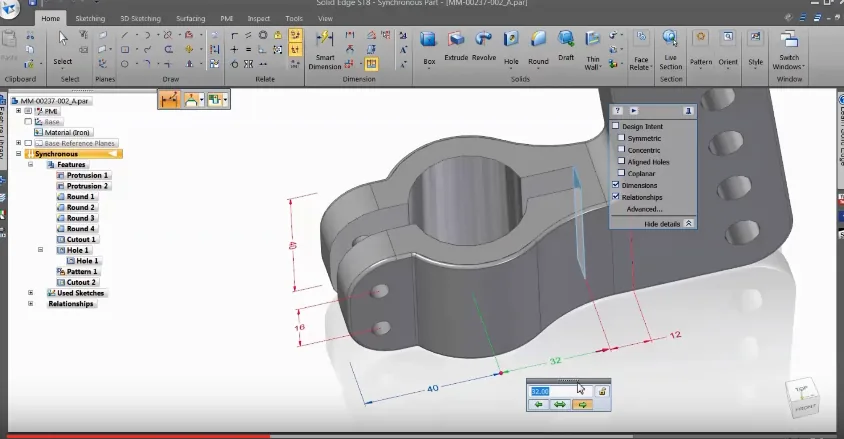Open the View ribbon tab

tap(325, 18)
